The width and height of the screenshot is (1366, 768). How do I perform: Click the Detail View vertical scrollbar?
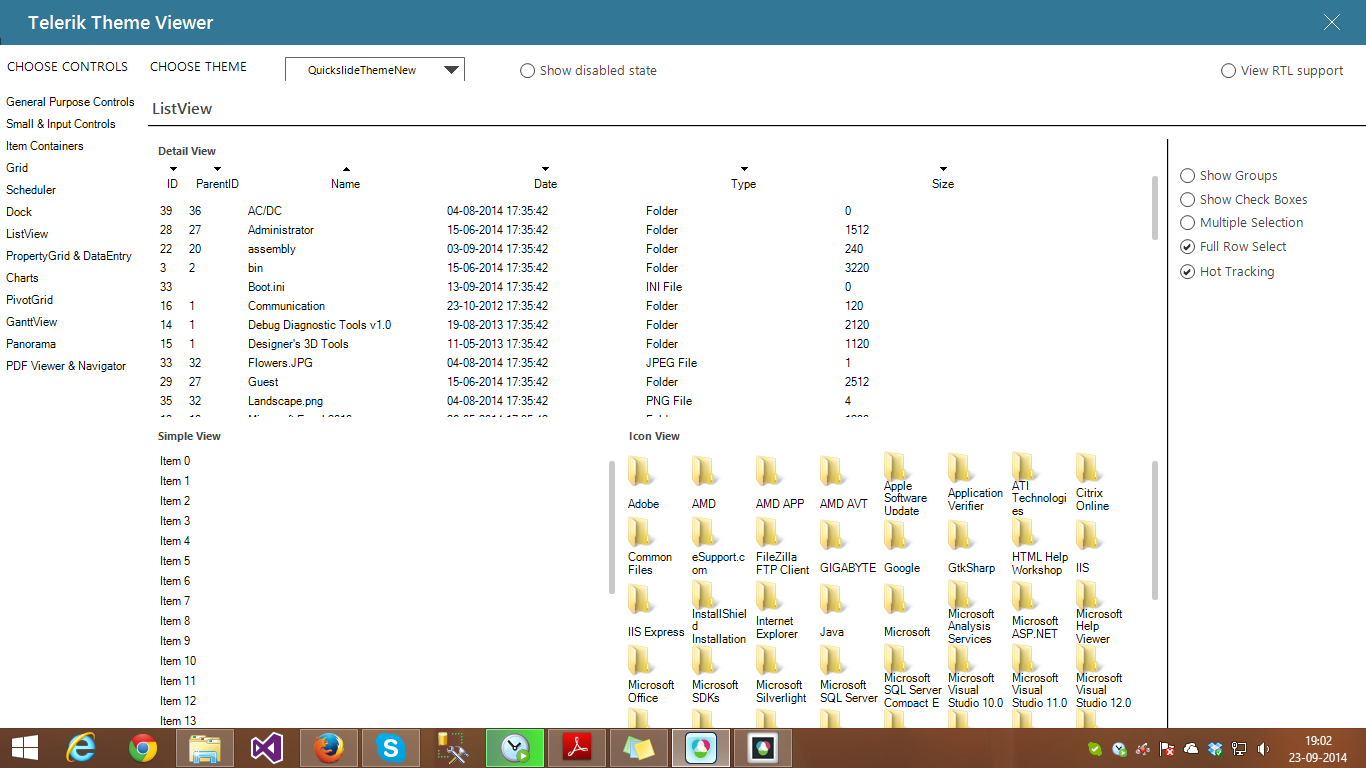point(1155,209)
